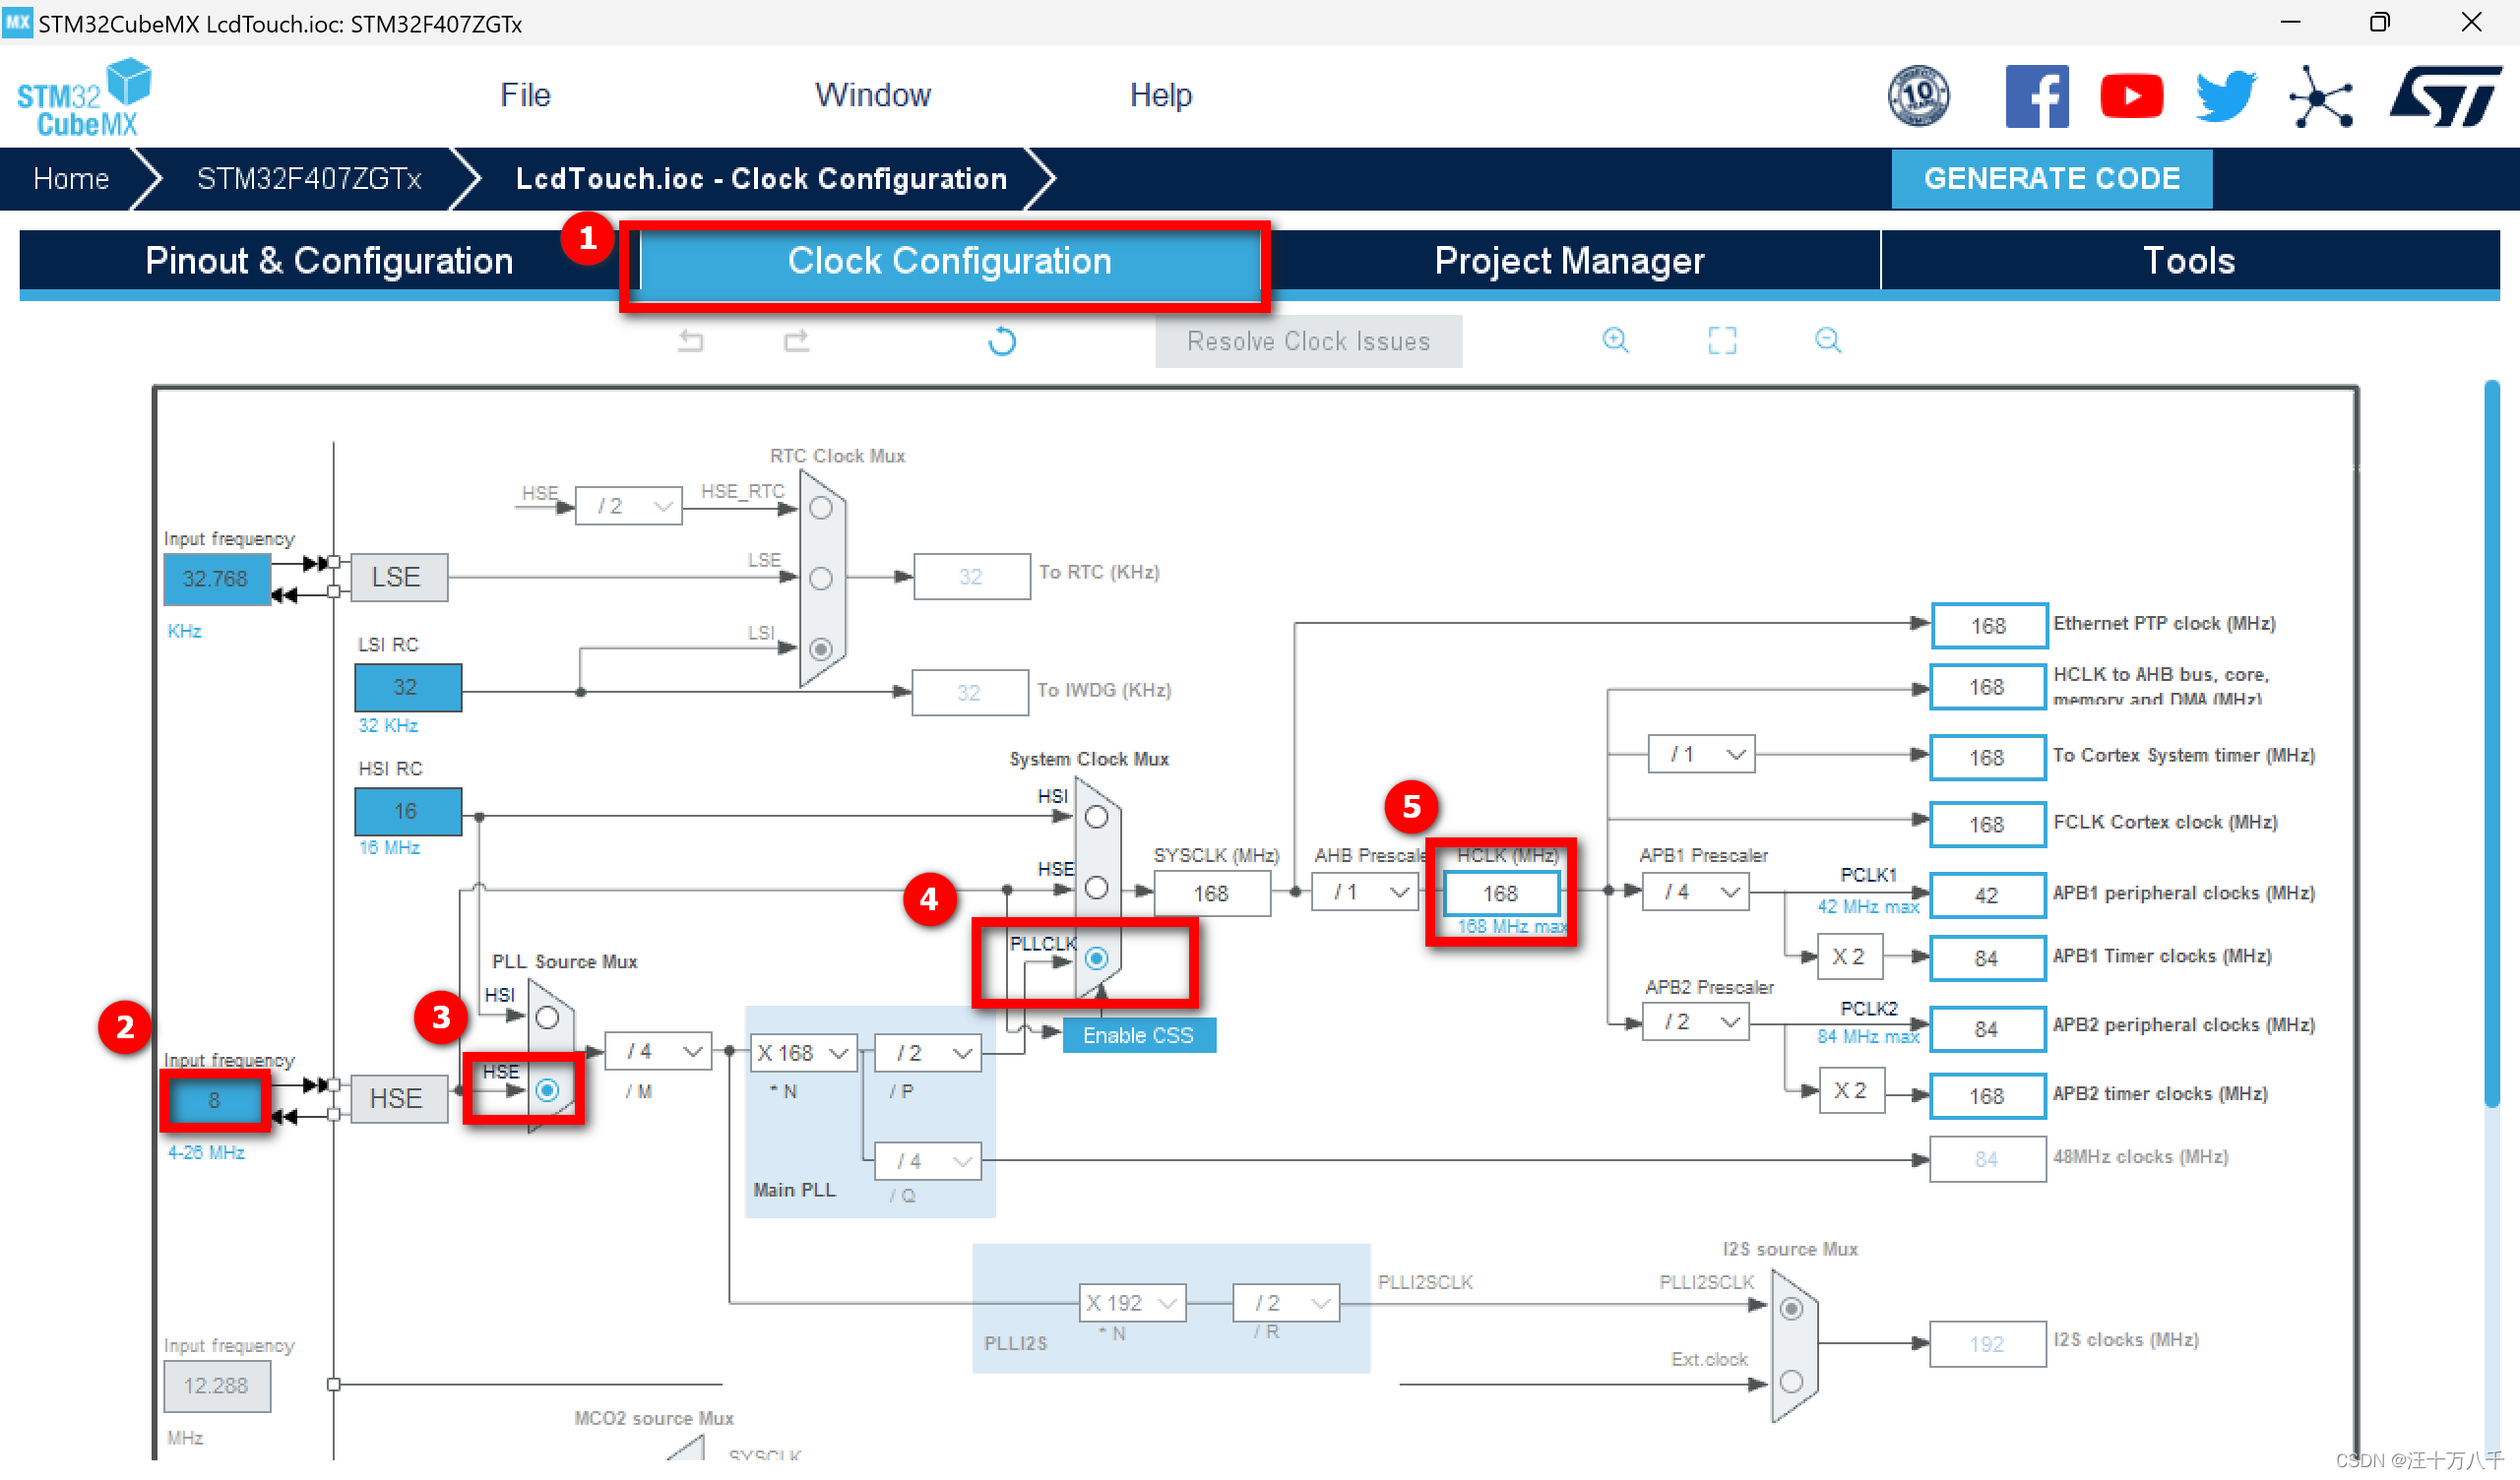This screenshot has width=2520, height=1480.
Task: Zoom out of the clock diagram
Action: pos(1828,340)
